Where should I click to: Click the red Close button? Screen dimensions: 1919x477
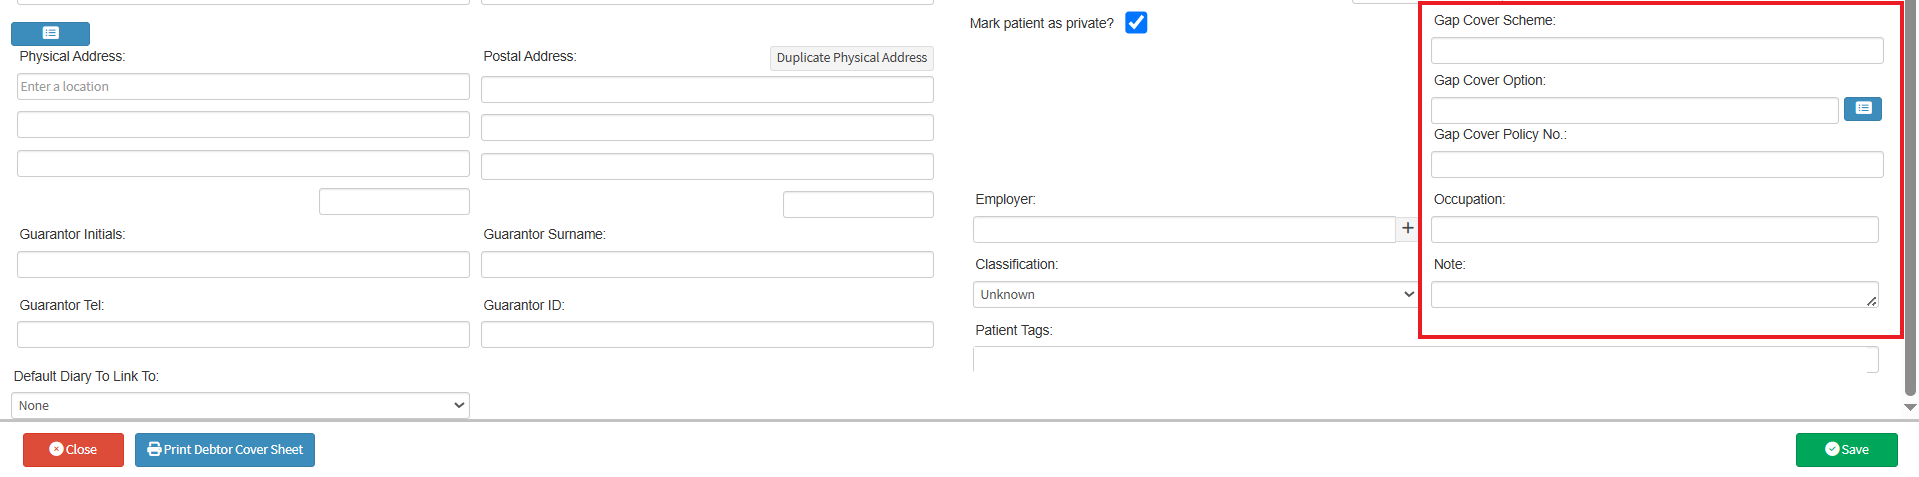(73, 450)
